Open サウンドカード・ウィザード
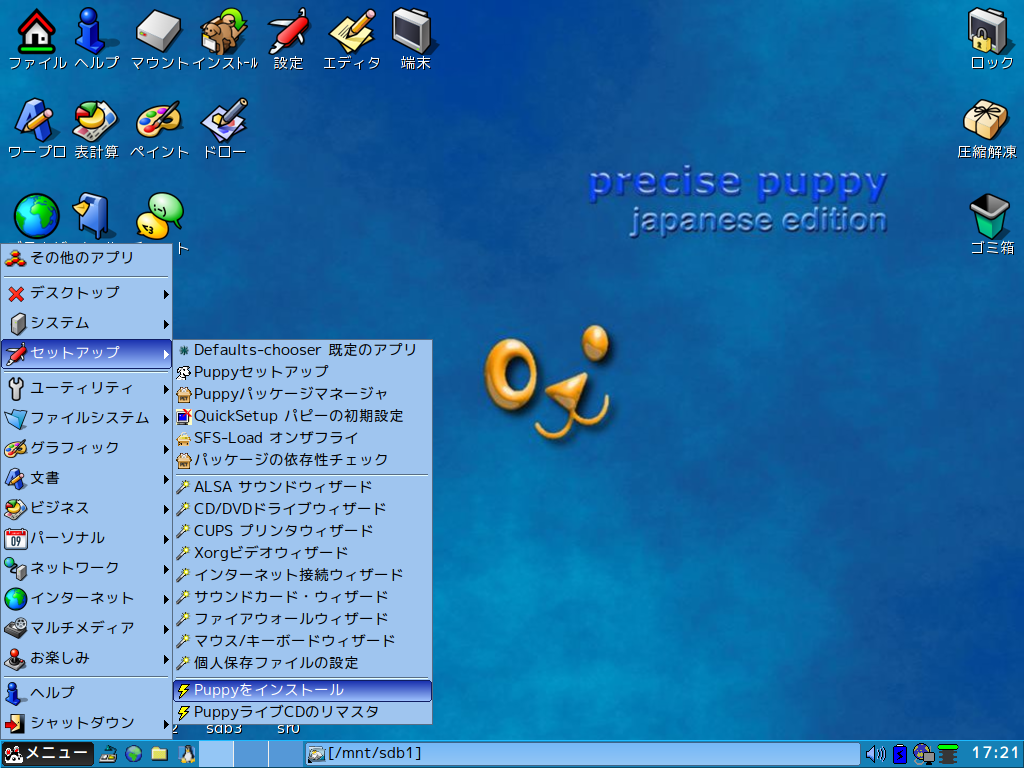Screen dimensions: 1024x768 click(302, 598)
